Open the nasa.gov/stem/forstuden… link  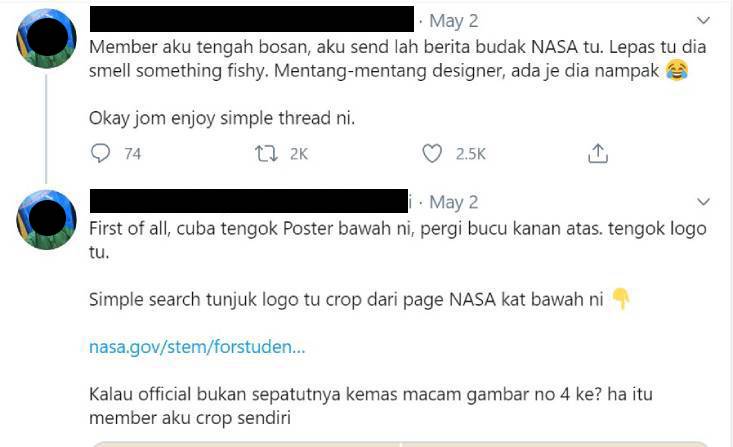[x=197, y=348]
